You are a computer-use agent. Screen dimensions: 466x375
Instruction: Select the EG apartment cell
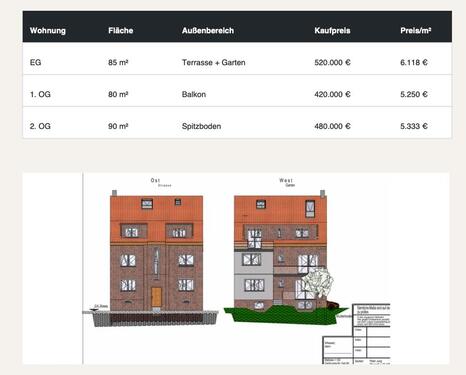tap(35, 62)
